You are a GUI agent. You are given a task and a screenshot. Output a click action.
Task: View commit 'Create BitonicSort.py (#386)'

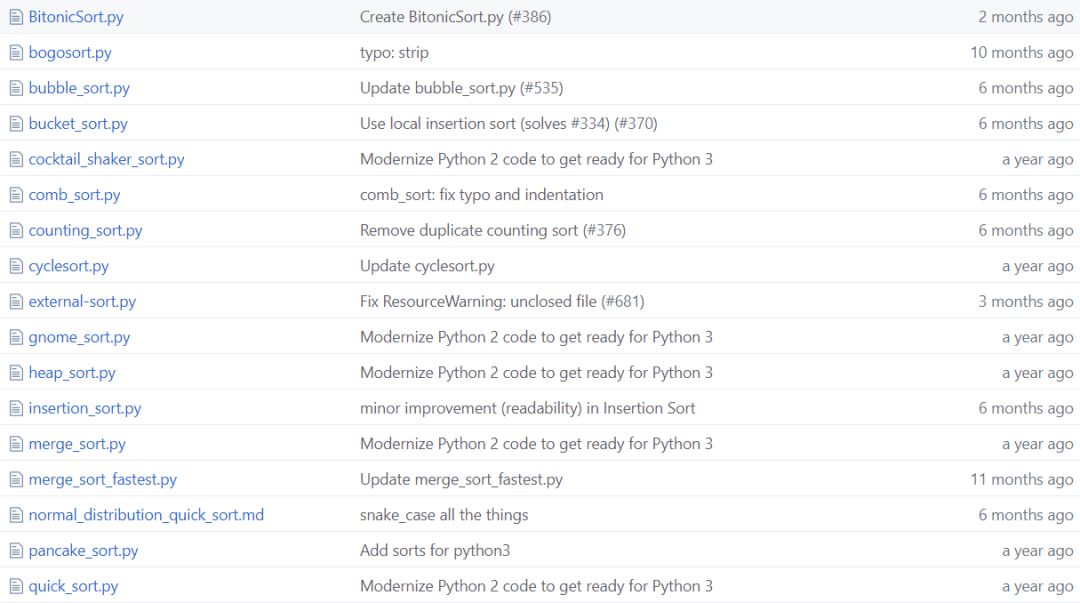point(455,17)
